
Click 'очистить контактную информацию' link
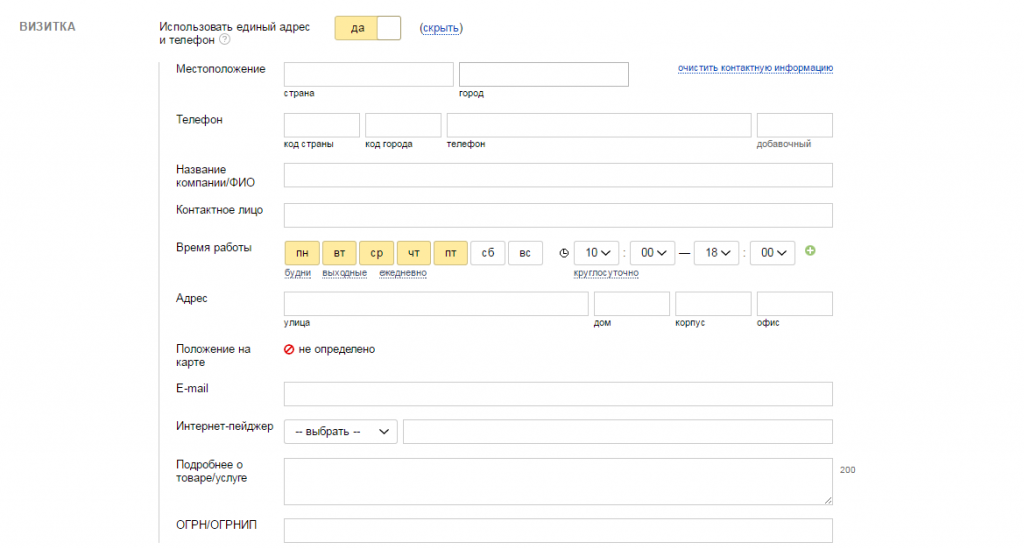coord(755,68)
